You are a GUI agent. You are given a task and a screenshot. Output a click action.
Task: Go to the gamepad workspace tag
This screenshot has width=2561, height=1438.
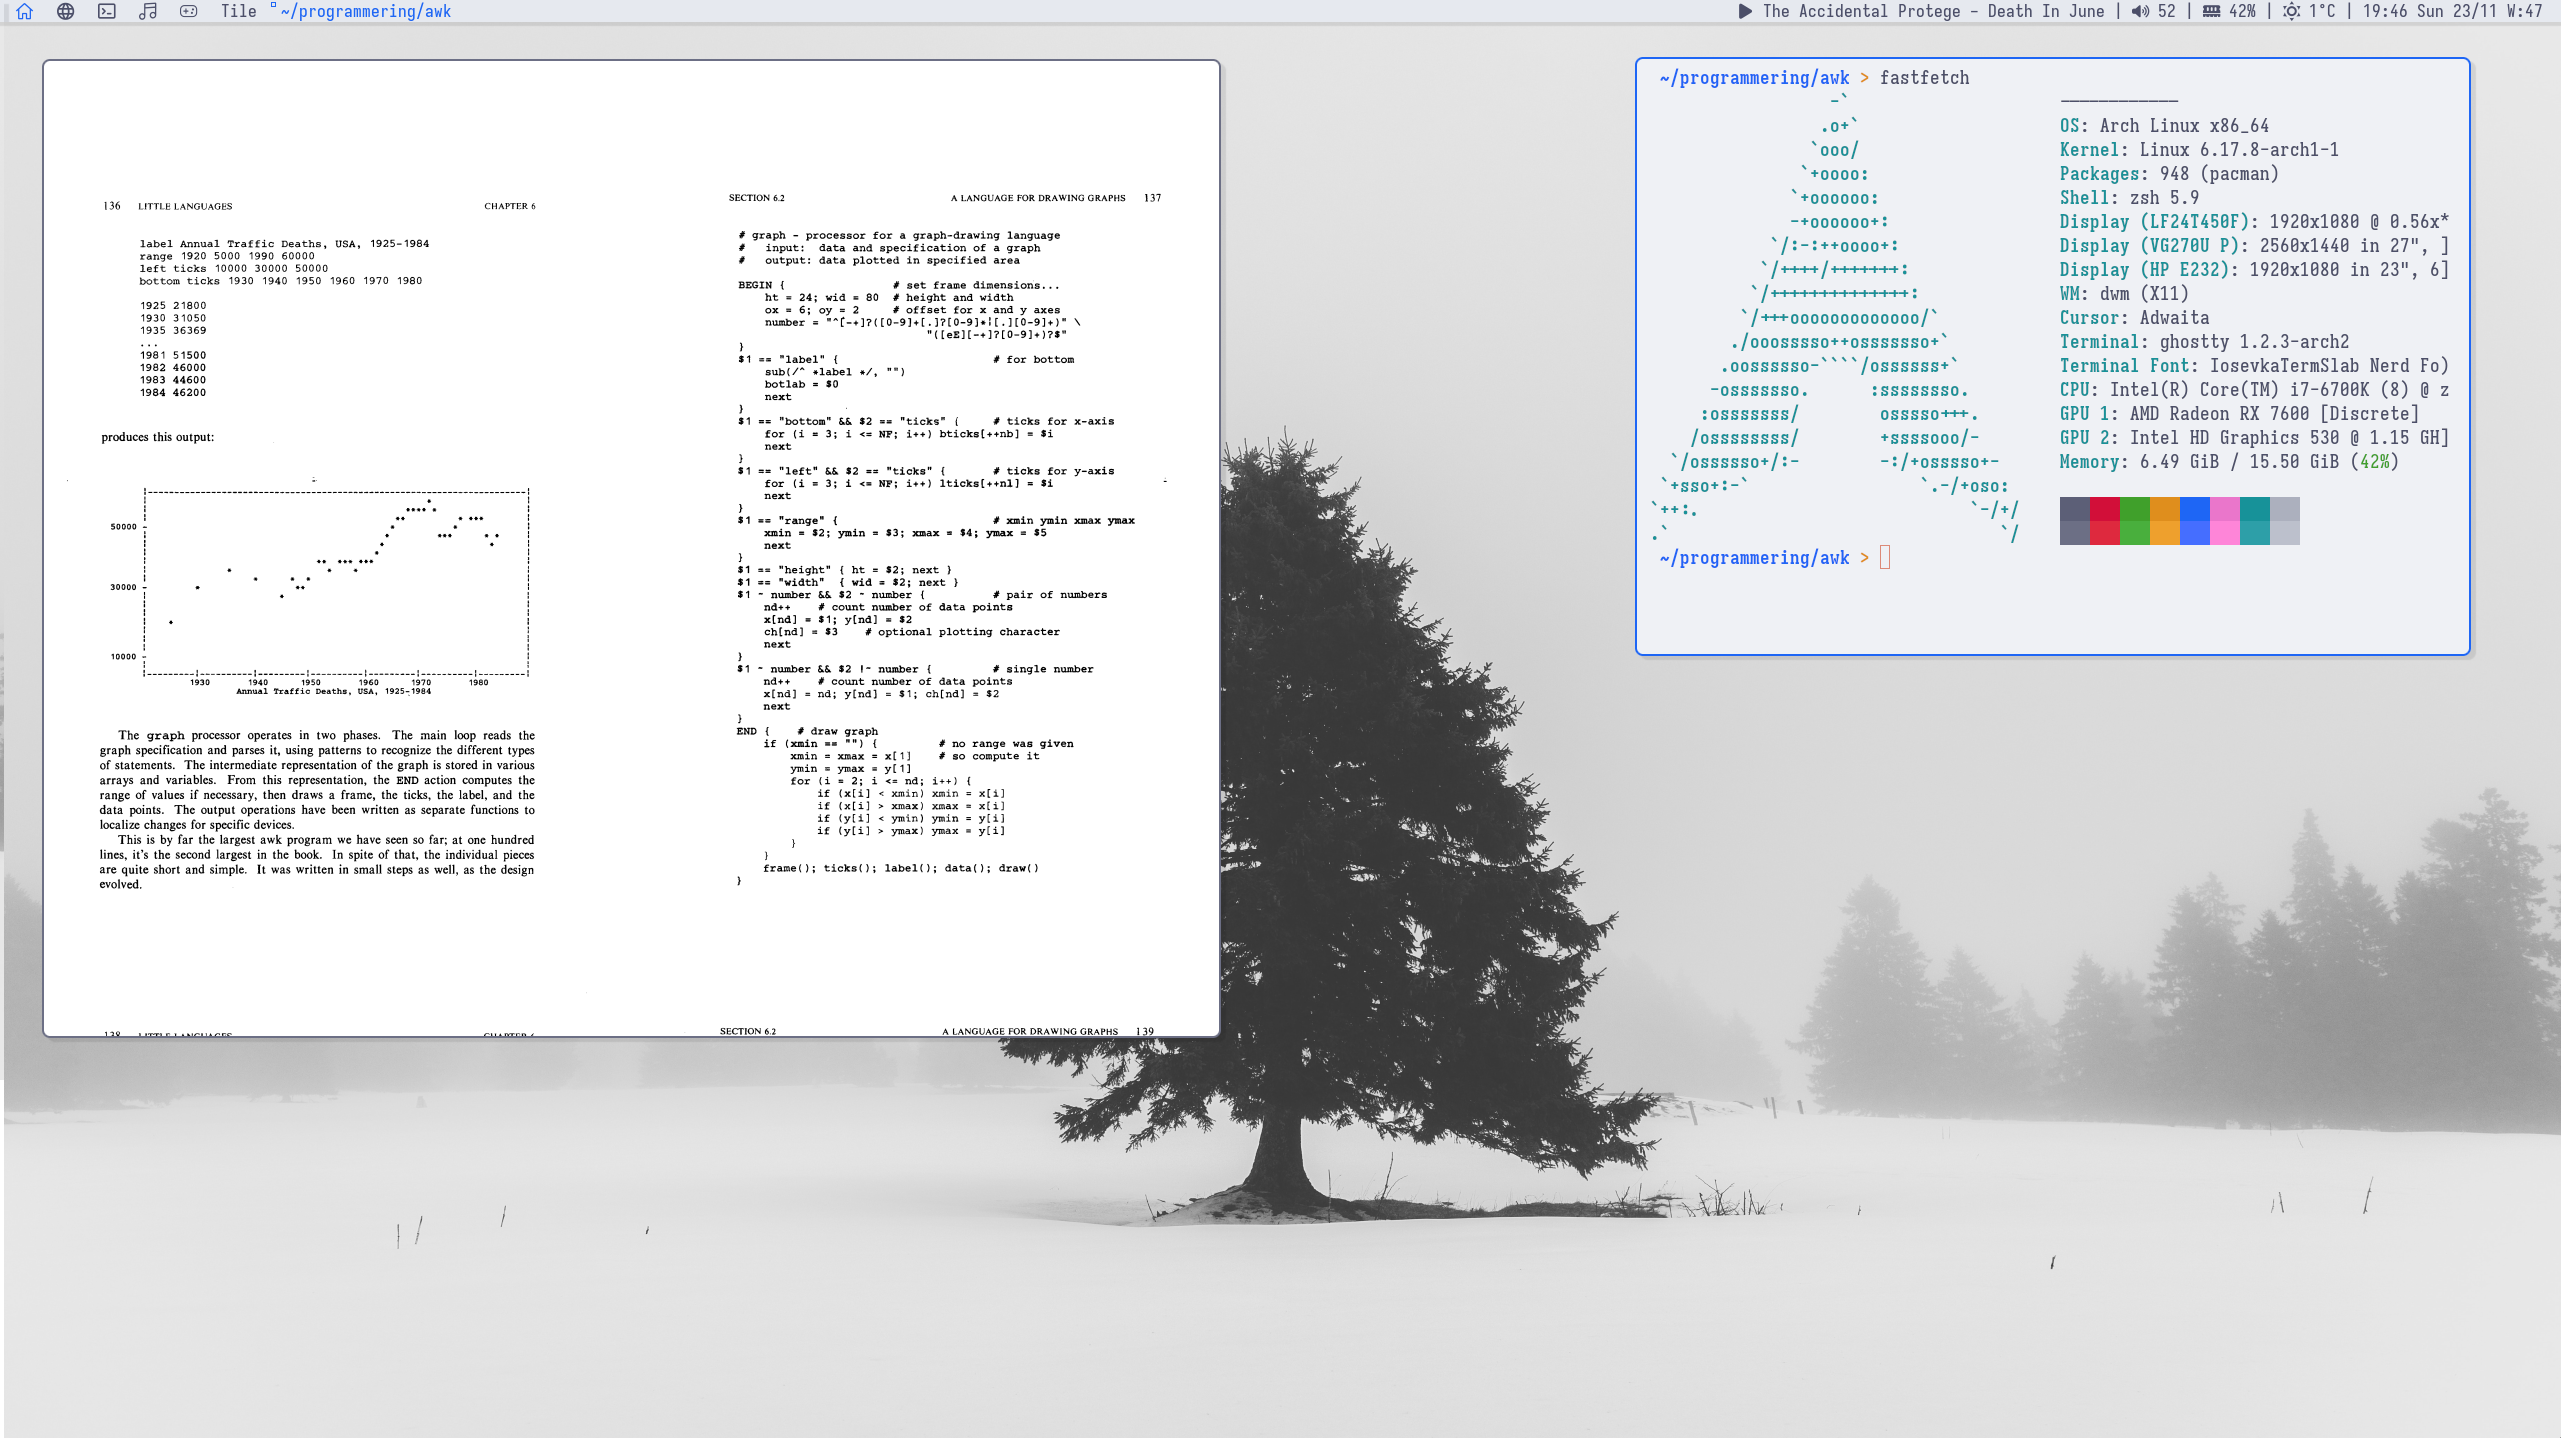point(188,11)
